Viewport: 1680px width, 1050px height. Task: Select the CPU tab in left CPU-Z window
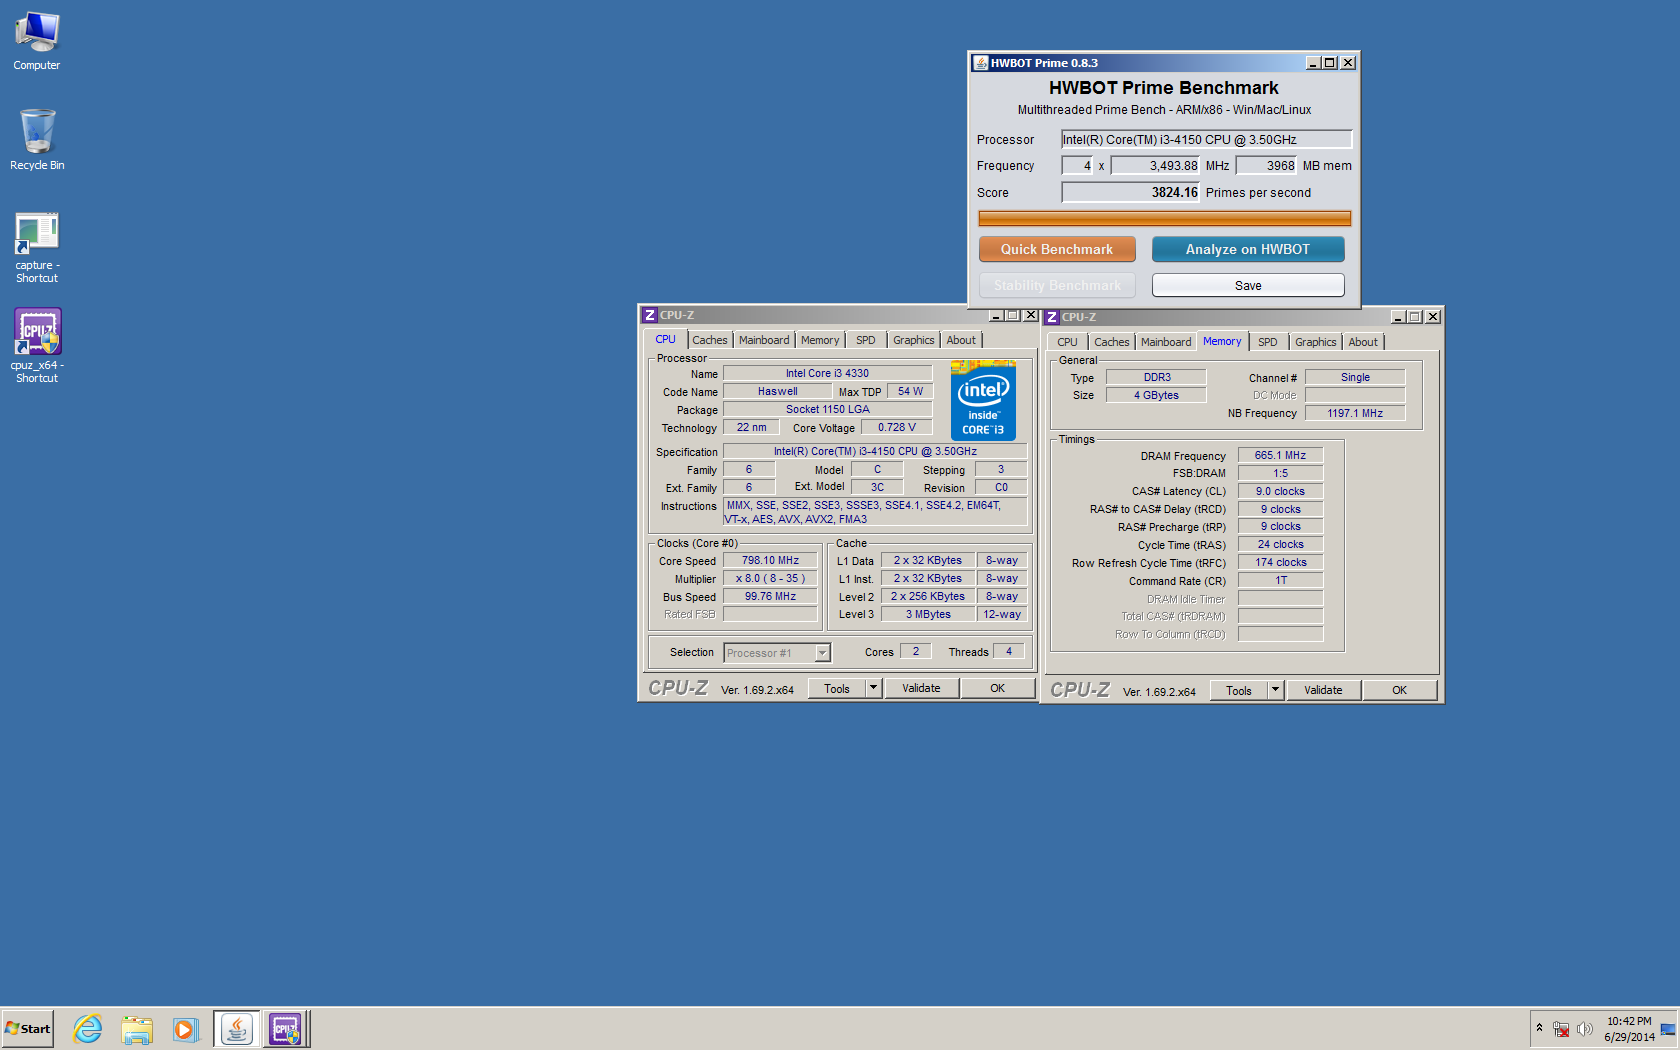coord(666,339)
